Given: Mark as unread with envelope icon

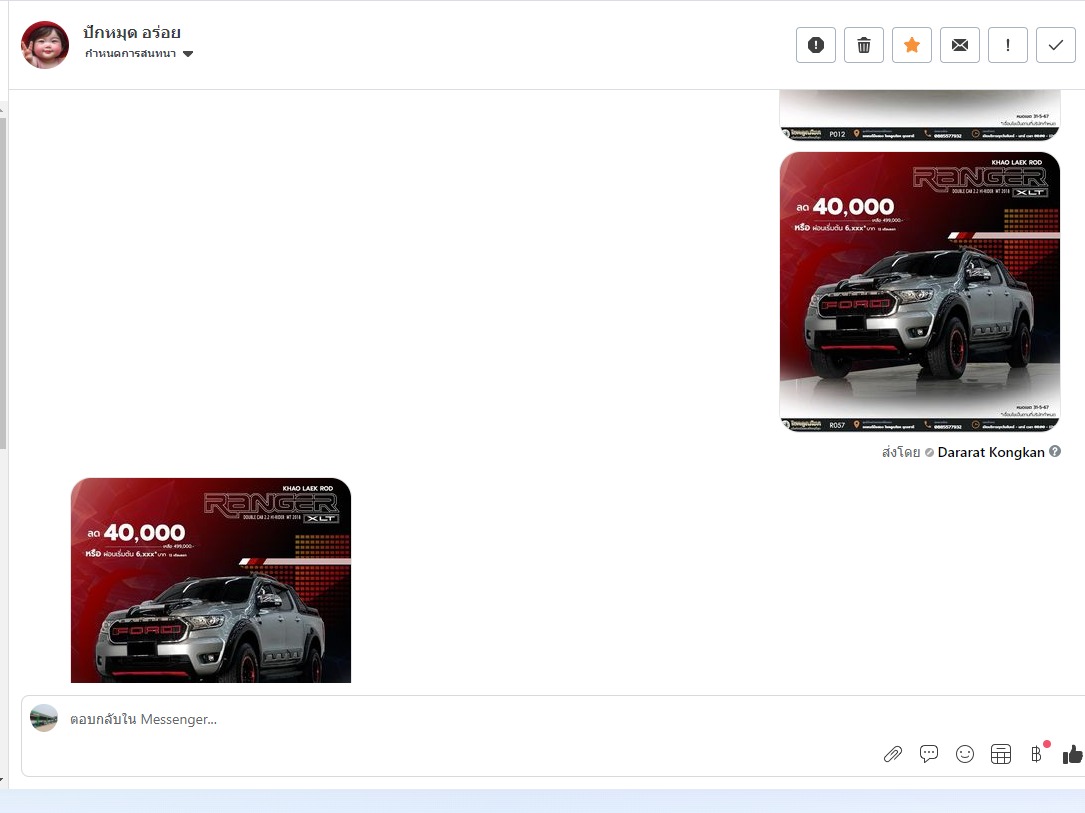Looking at the screenshot, I should pyautogui.click(x=960, y=45).
